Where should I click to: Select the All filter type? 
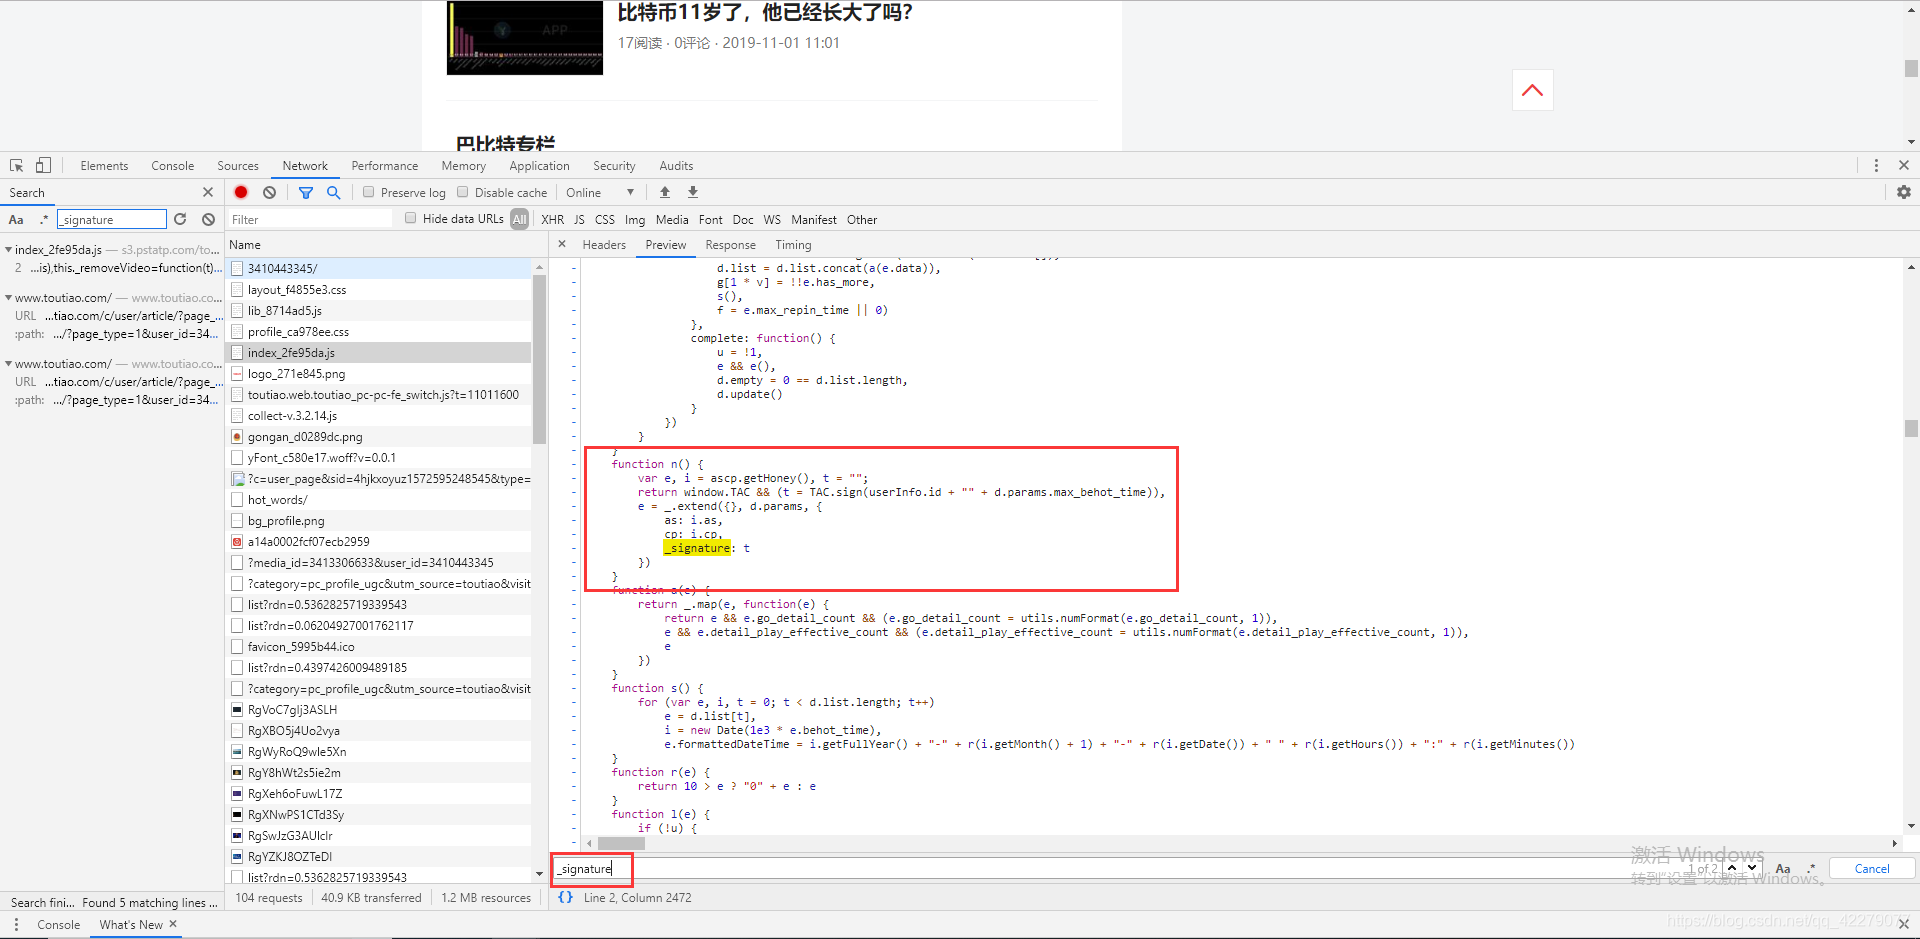click(519, 219)
